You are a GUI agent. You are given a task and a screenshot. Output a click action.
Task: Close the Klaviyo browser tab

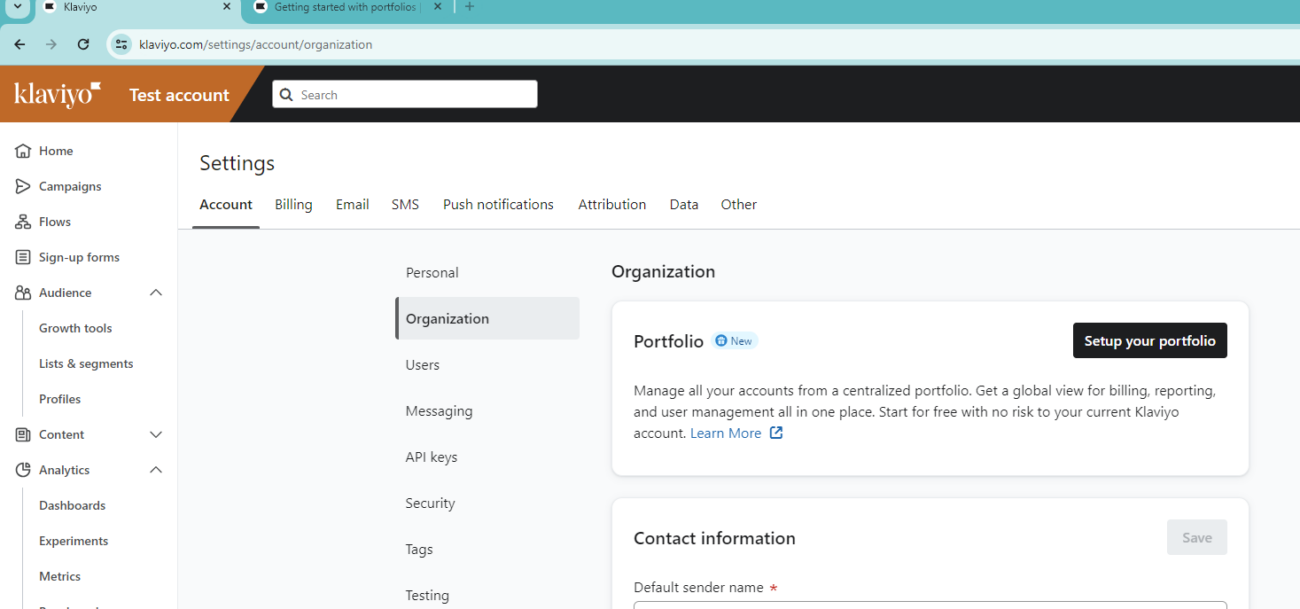226,7
